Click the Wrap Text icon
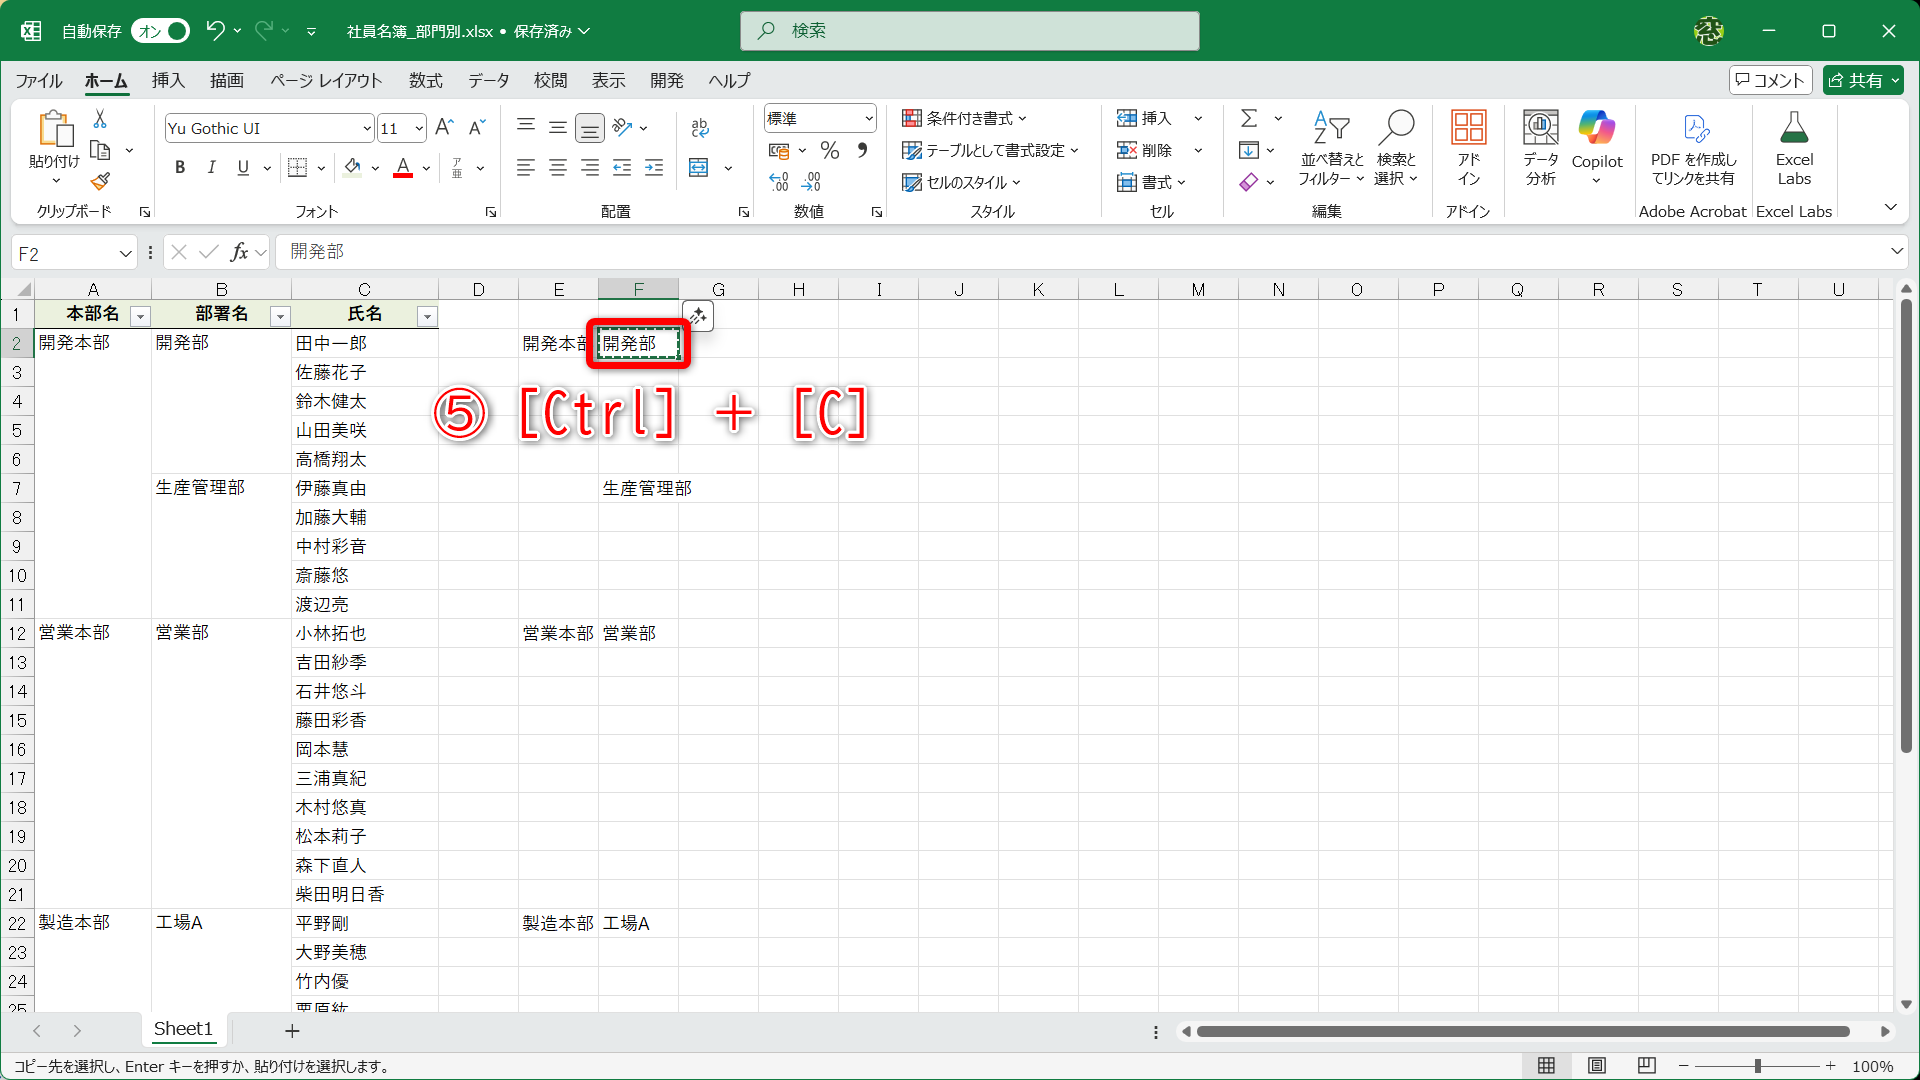1920x1080 pixels. pyautogui.click(x=700, y=127)
